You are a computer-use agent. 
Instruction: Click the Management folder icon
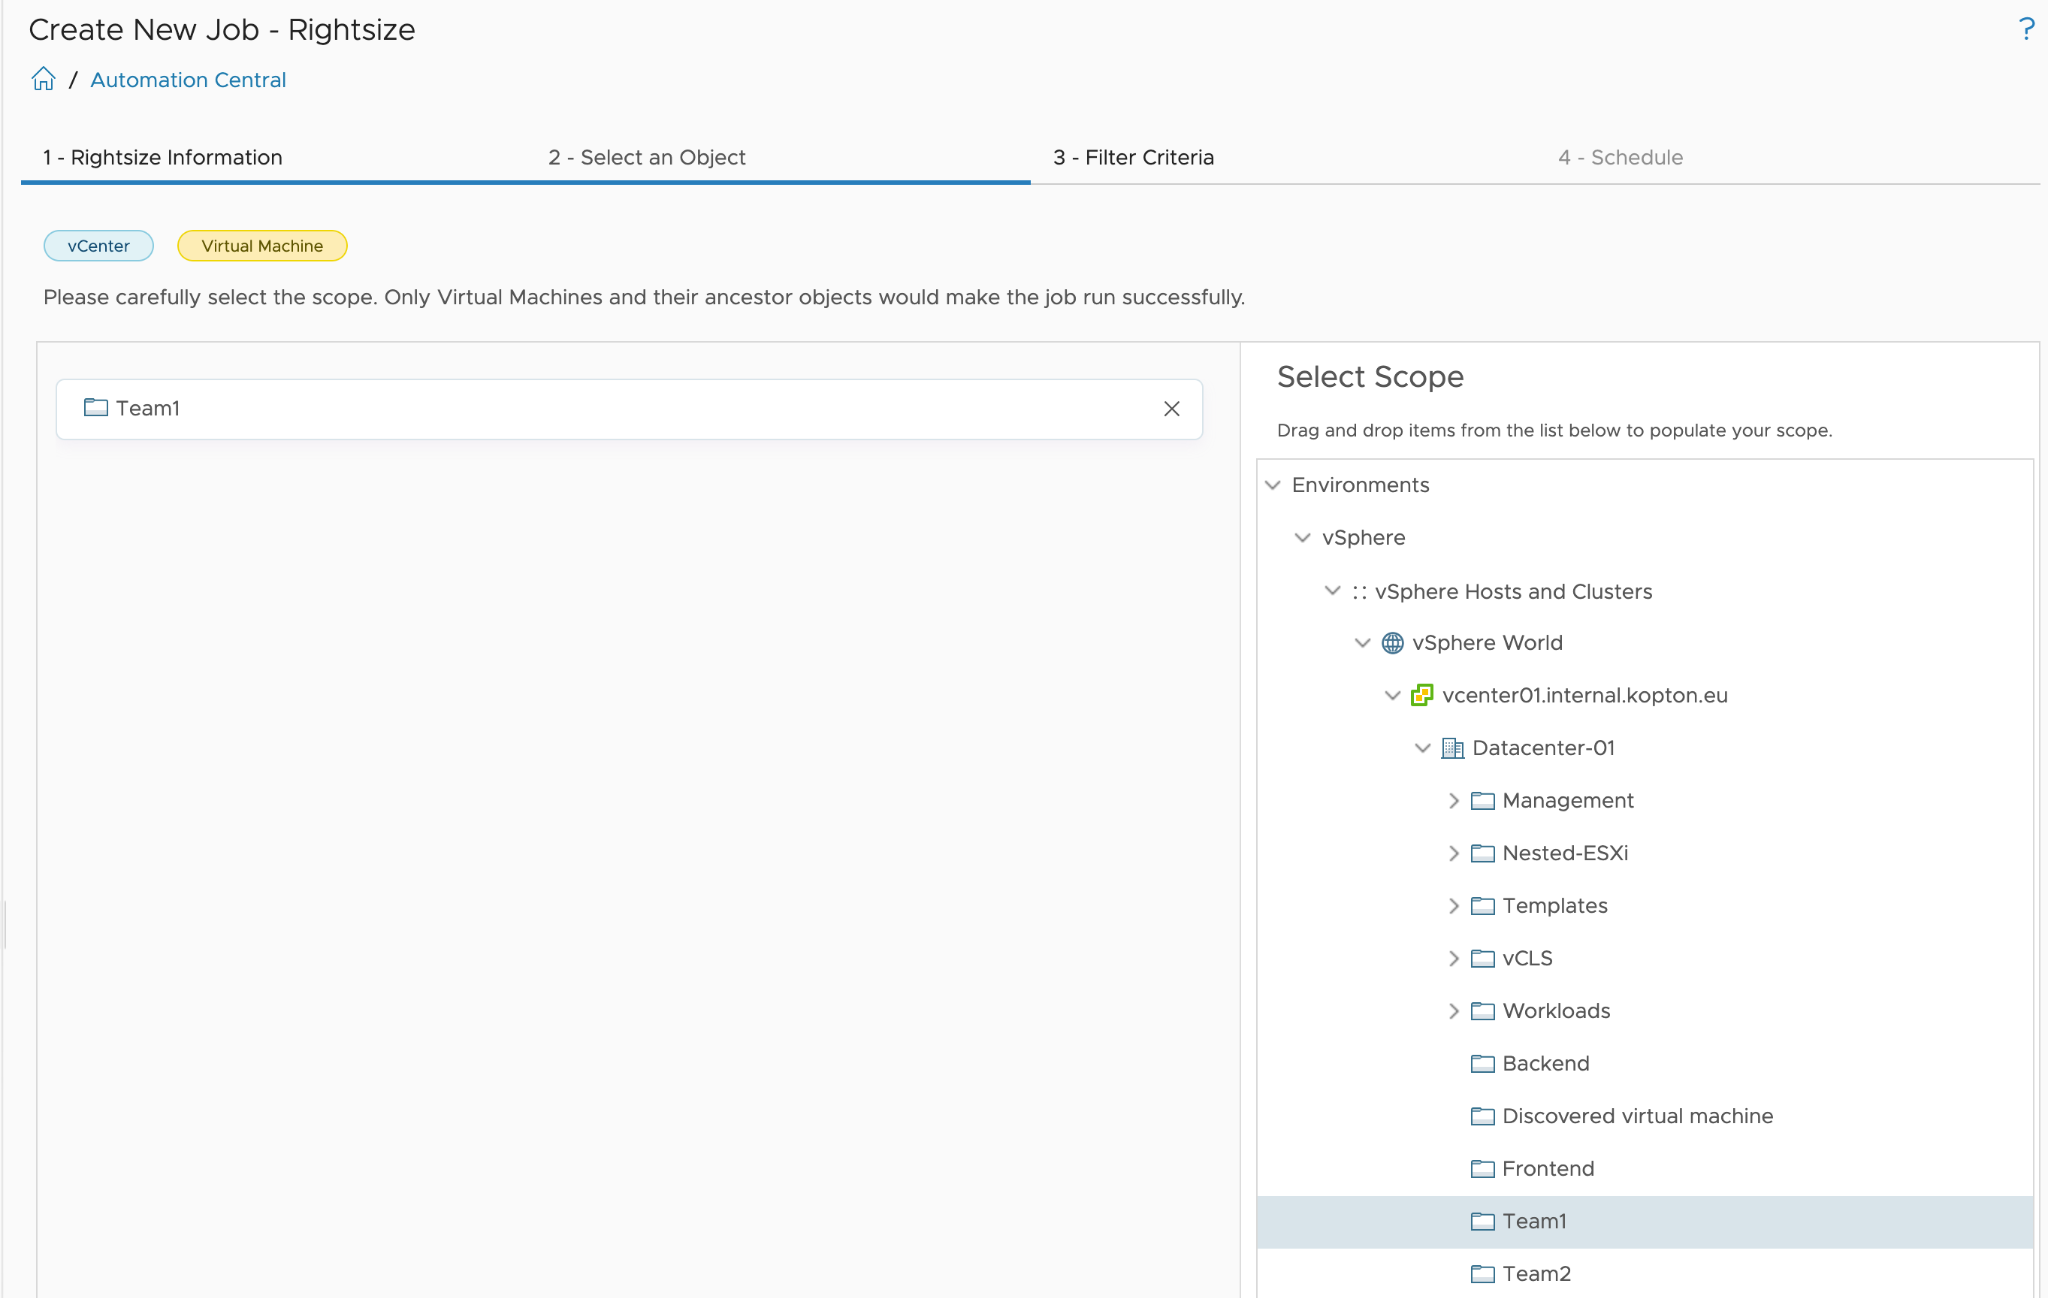coord(1483,801)
